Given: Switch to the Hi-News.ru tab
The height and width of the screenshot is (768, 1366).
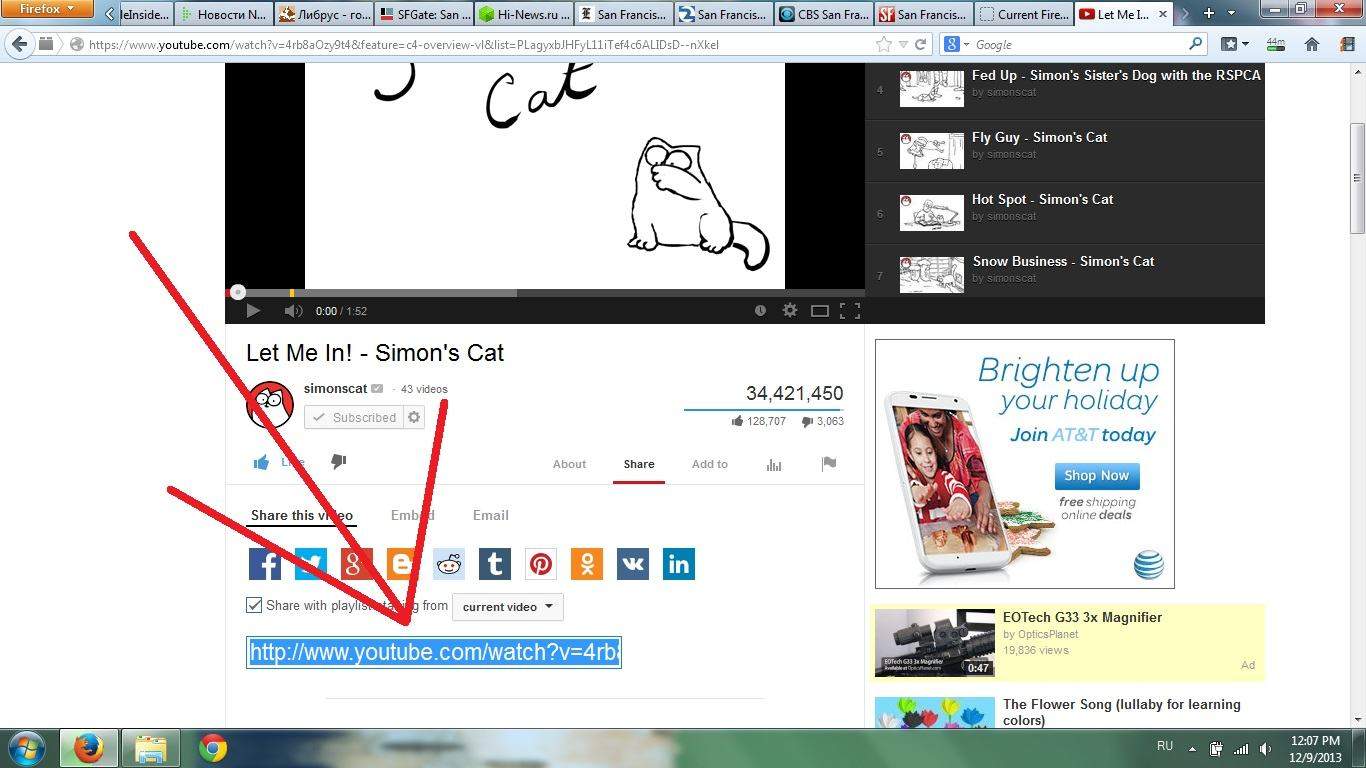Looking at the screenshot, I should pyautogui.click(x=523, y=14).
